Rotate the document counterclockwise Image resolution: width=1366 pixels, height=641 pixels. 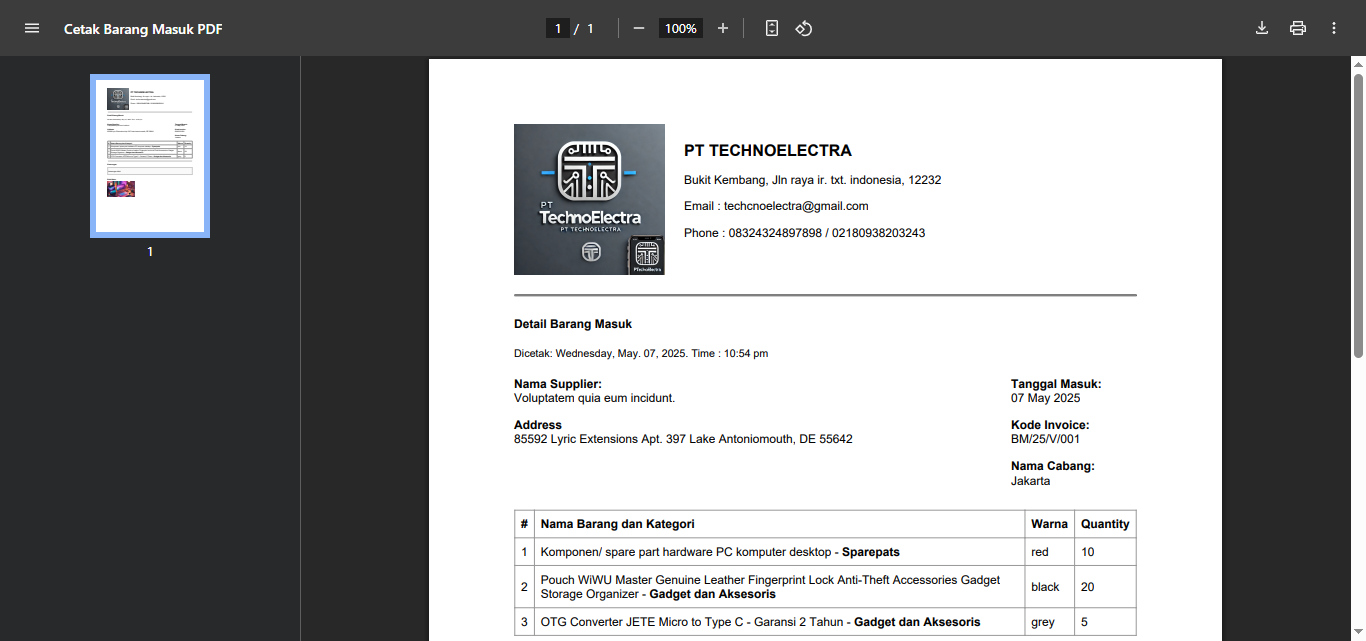point(804,28)
